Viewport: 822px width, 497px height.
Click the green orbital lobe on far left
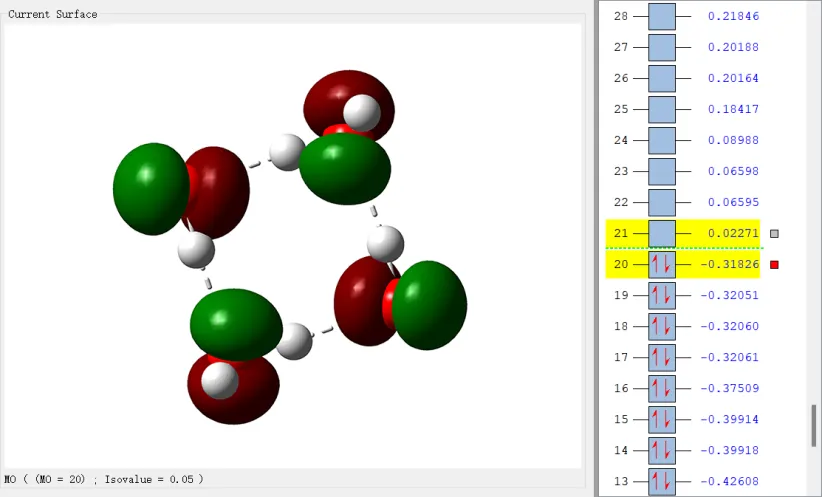coord(150,190)
